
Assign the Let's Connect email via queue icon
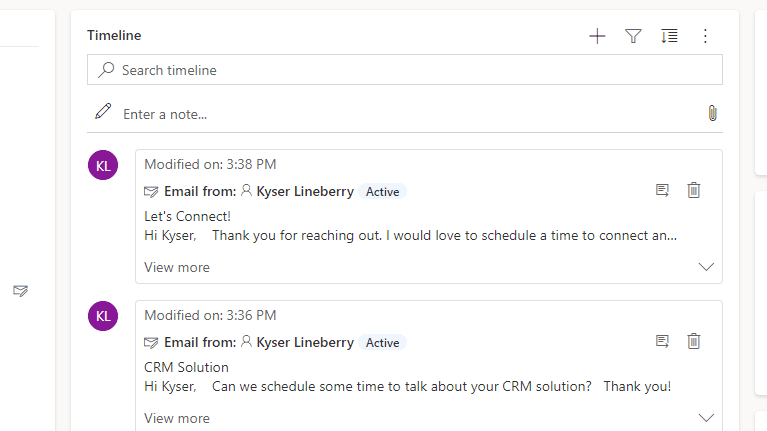point(662,190)
